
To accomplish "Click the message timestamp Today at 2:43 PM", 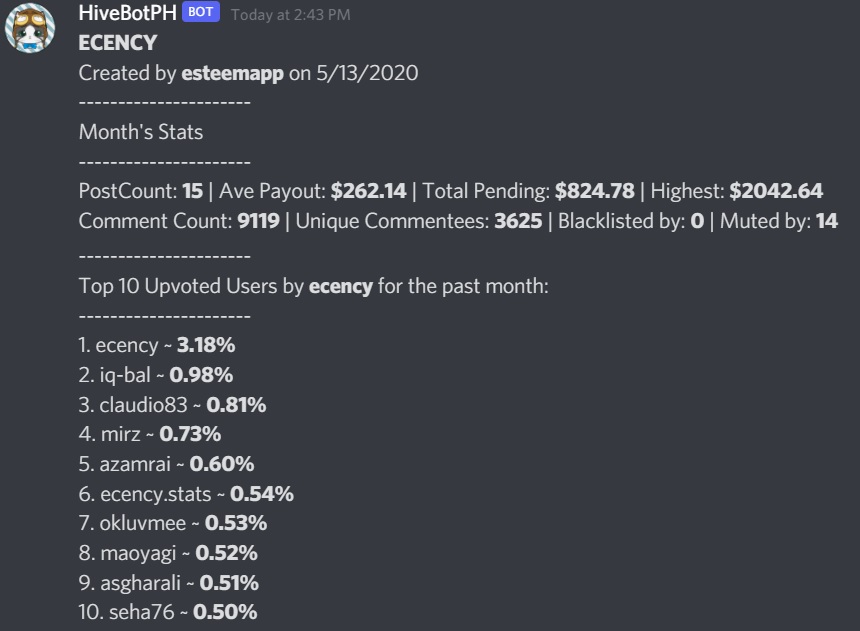I will (291, 14).
